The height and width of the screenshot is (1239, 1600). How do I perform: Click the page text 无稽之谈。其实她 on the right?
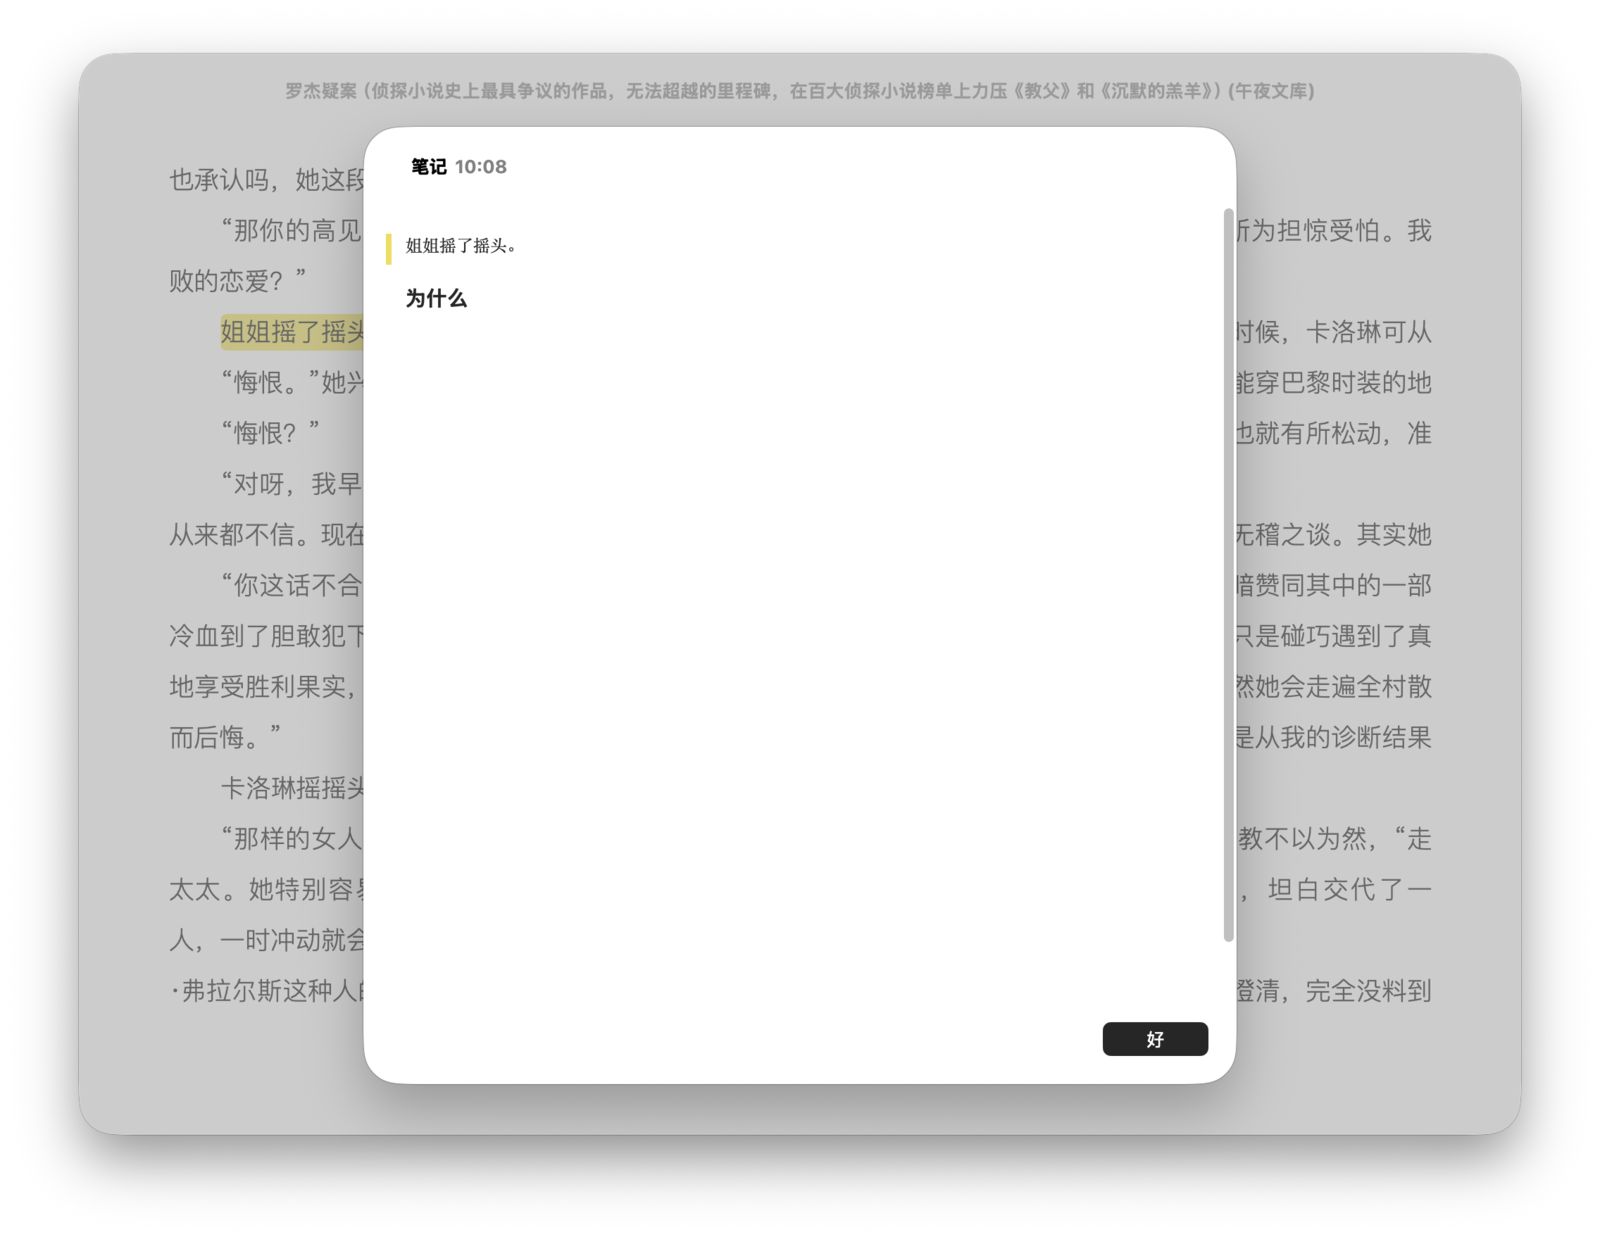(1334, 535)
